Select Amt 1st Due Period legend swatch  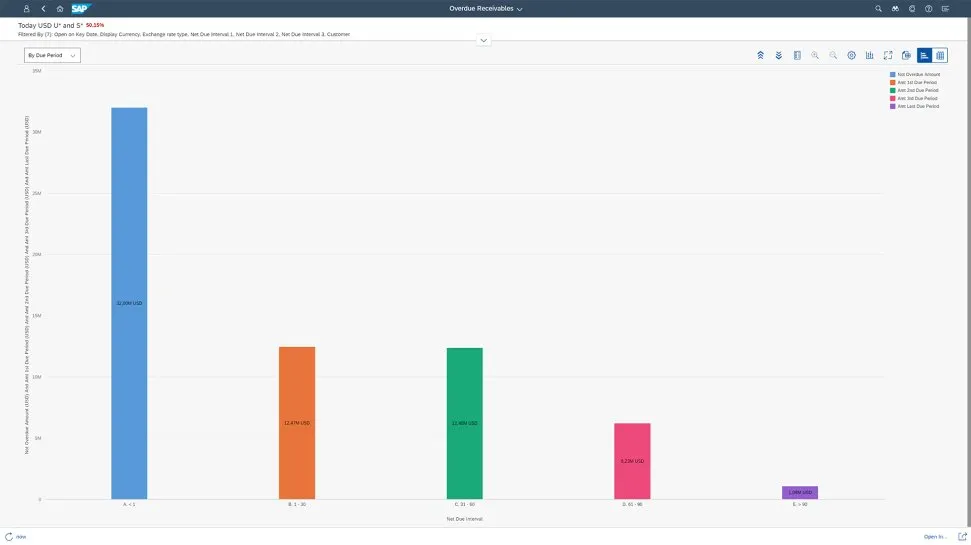point(892,82)
